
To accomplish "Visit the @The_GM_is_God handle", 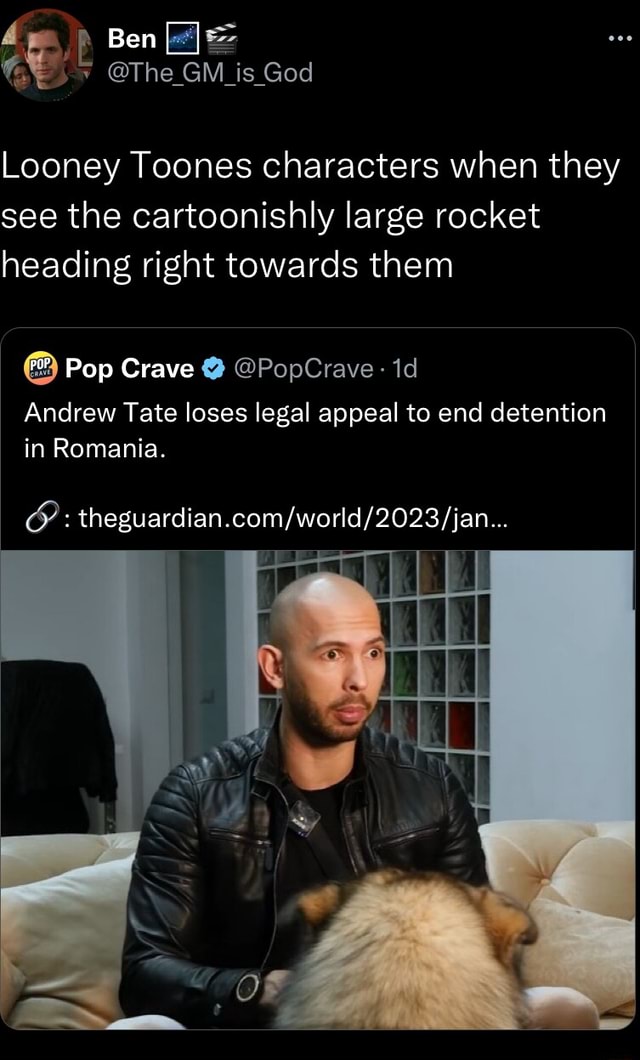I will tap(210, 72).
